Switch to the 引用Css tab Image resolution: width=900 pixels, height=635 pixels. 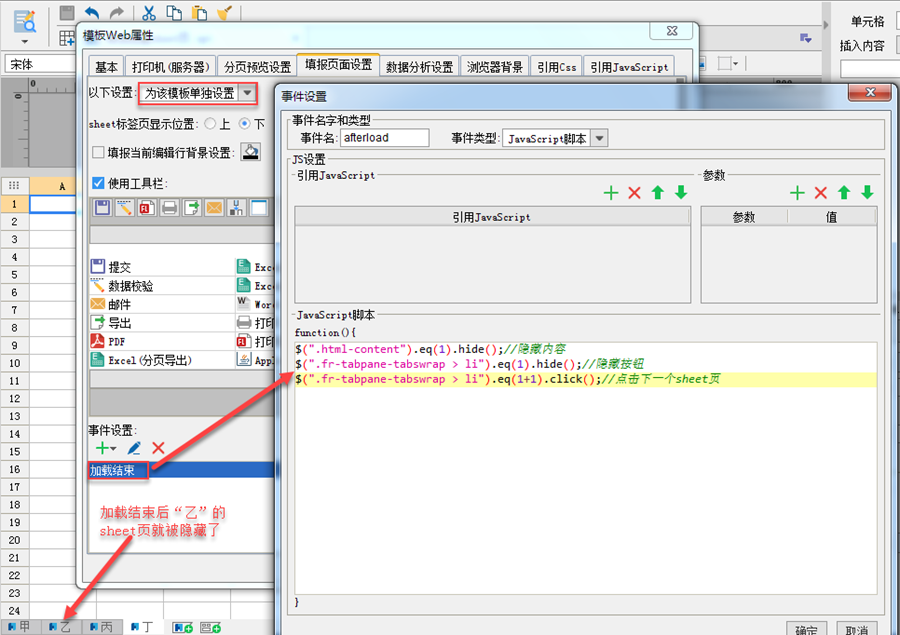[x=556, y=67]
